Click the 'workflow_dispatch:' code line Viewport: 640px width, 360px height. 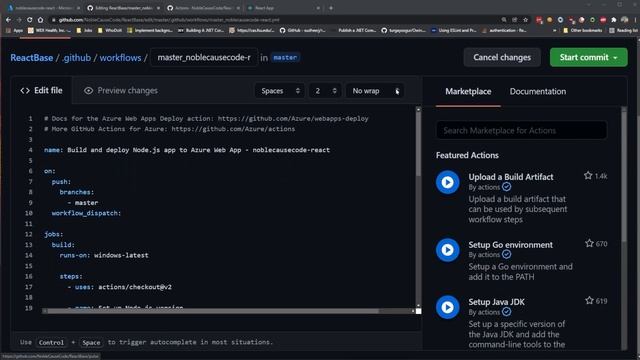pos(86,213)
